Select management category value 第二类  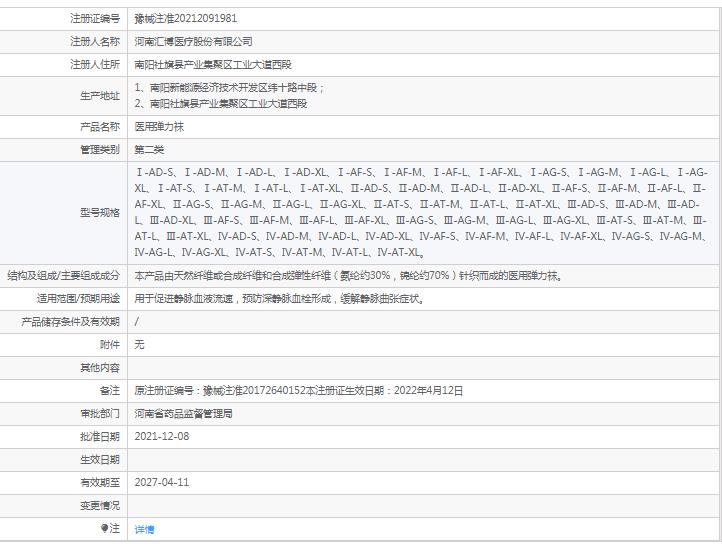(x=149, y=150)
